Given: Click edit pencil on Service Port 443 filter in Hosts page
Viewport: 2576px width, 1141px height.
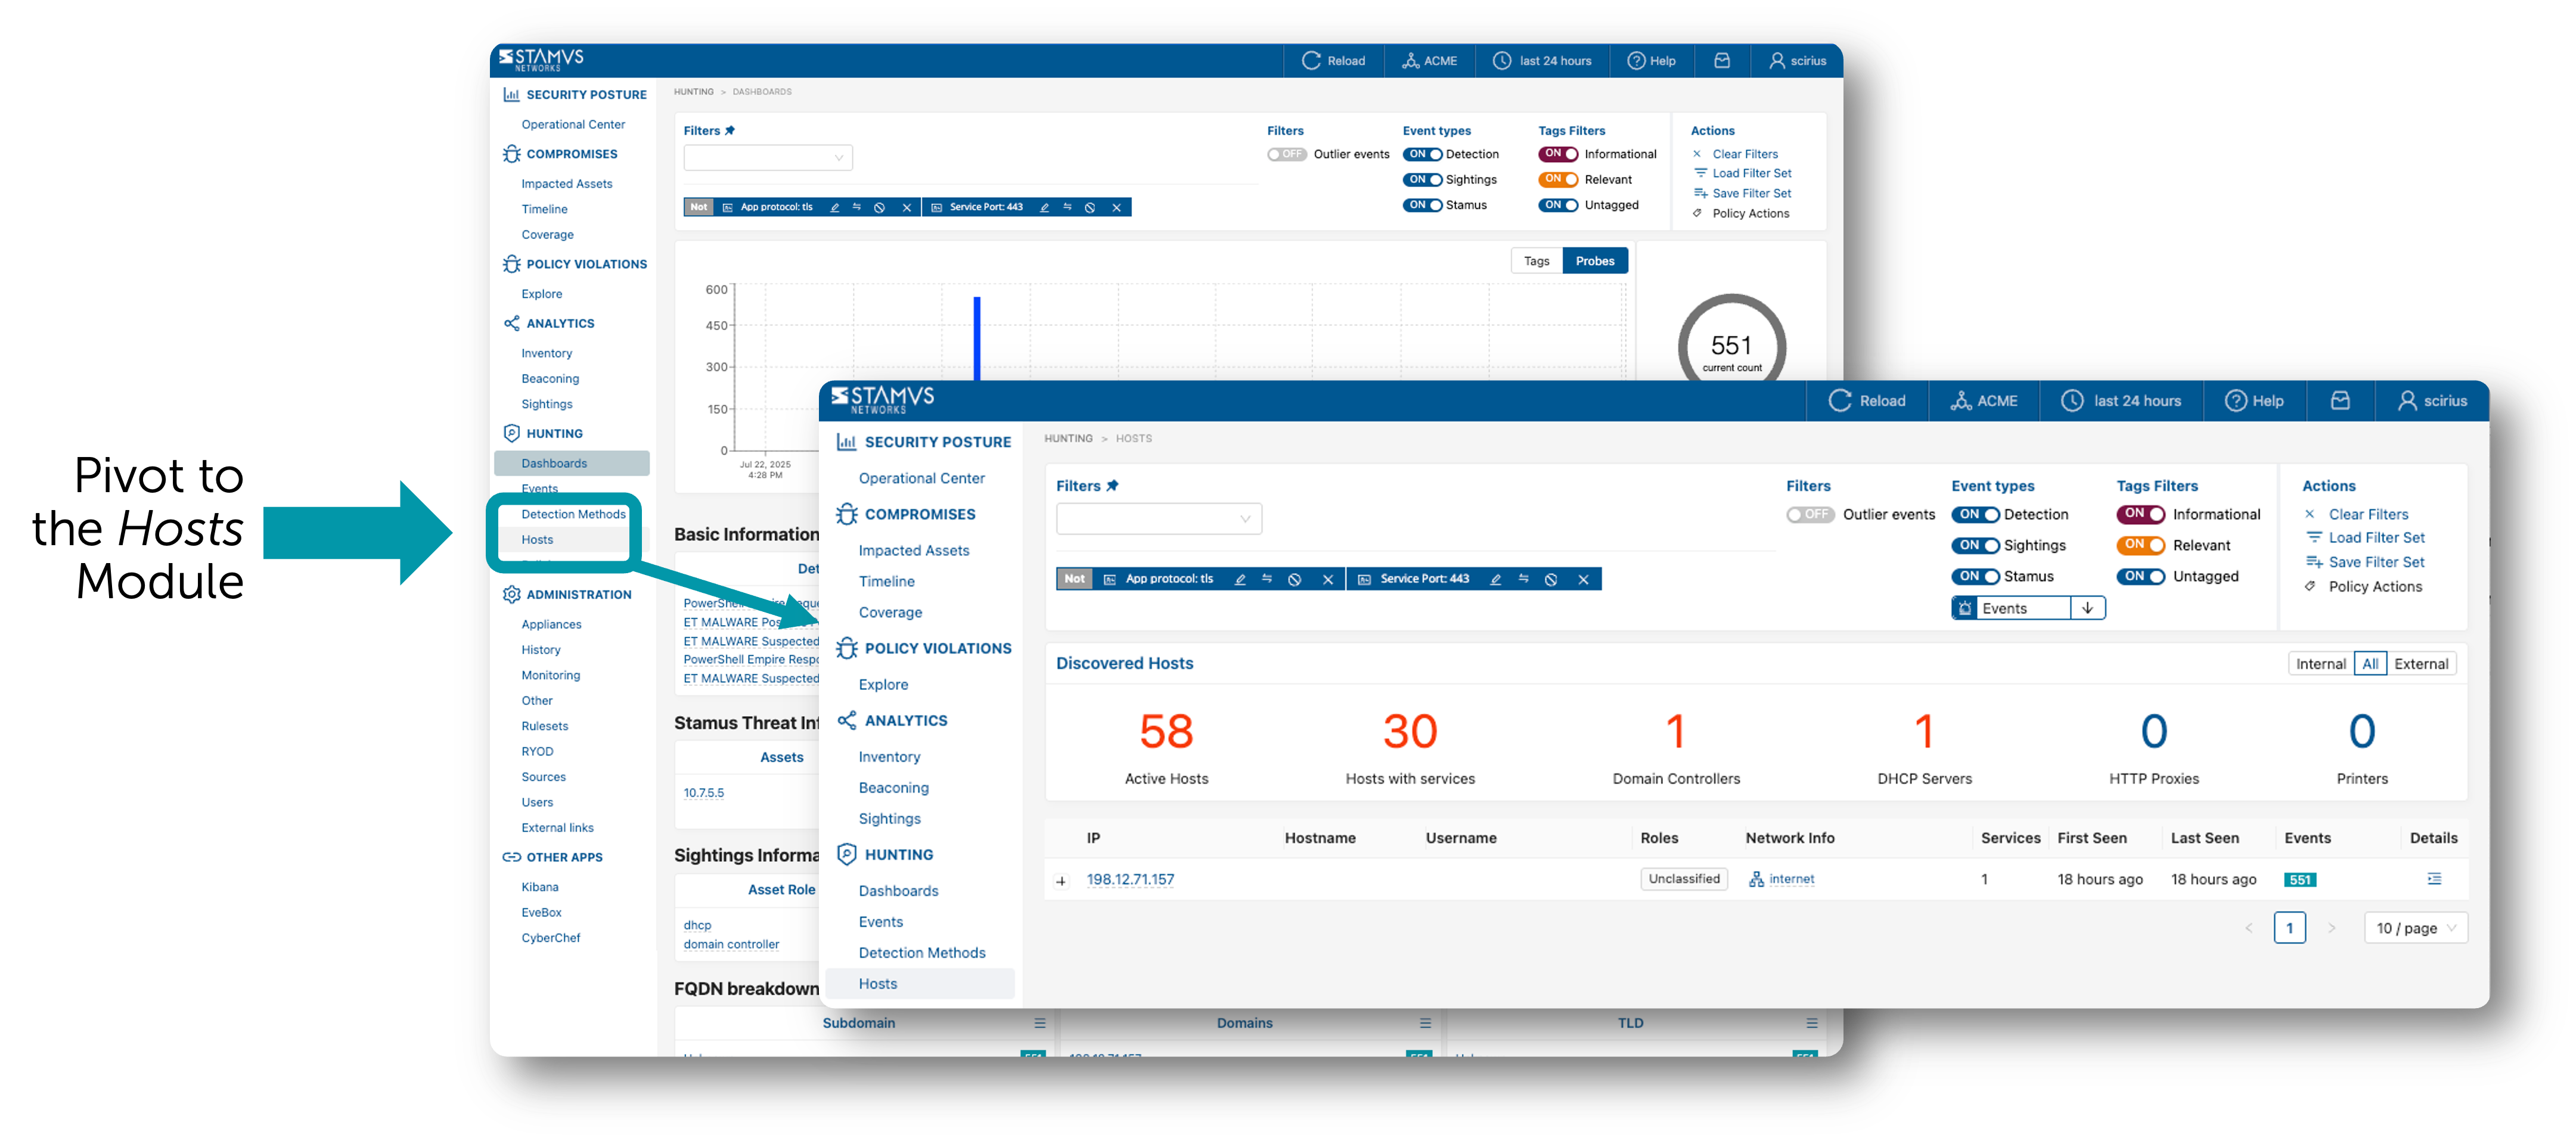Looking at the screenshot, I should [1495, 579].
